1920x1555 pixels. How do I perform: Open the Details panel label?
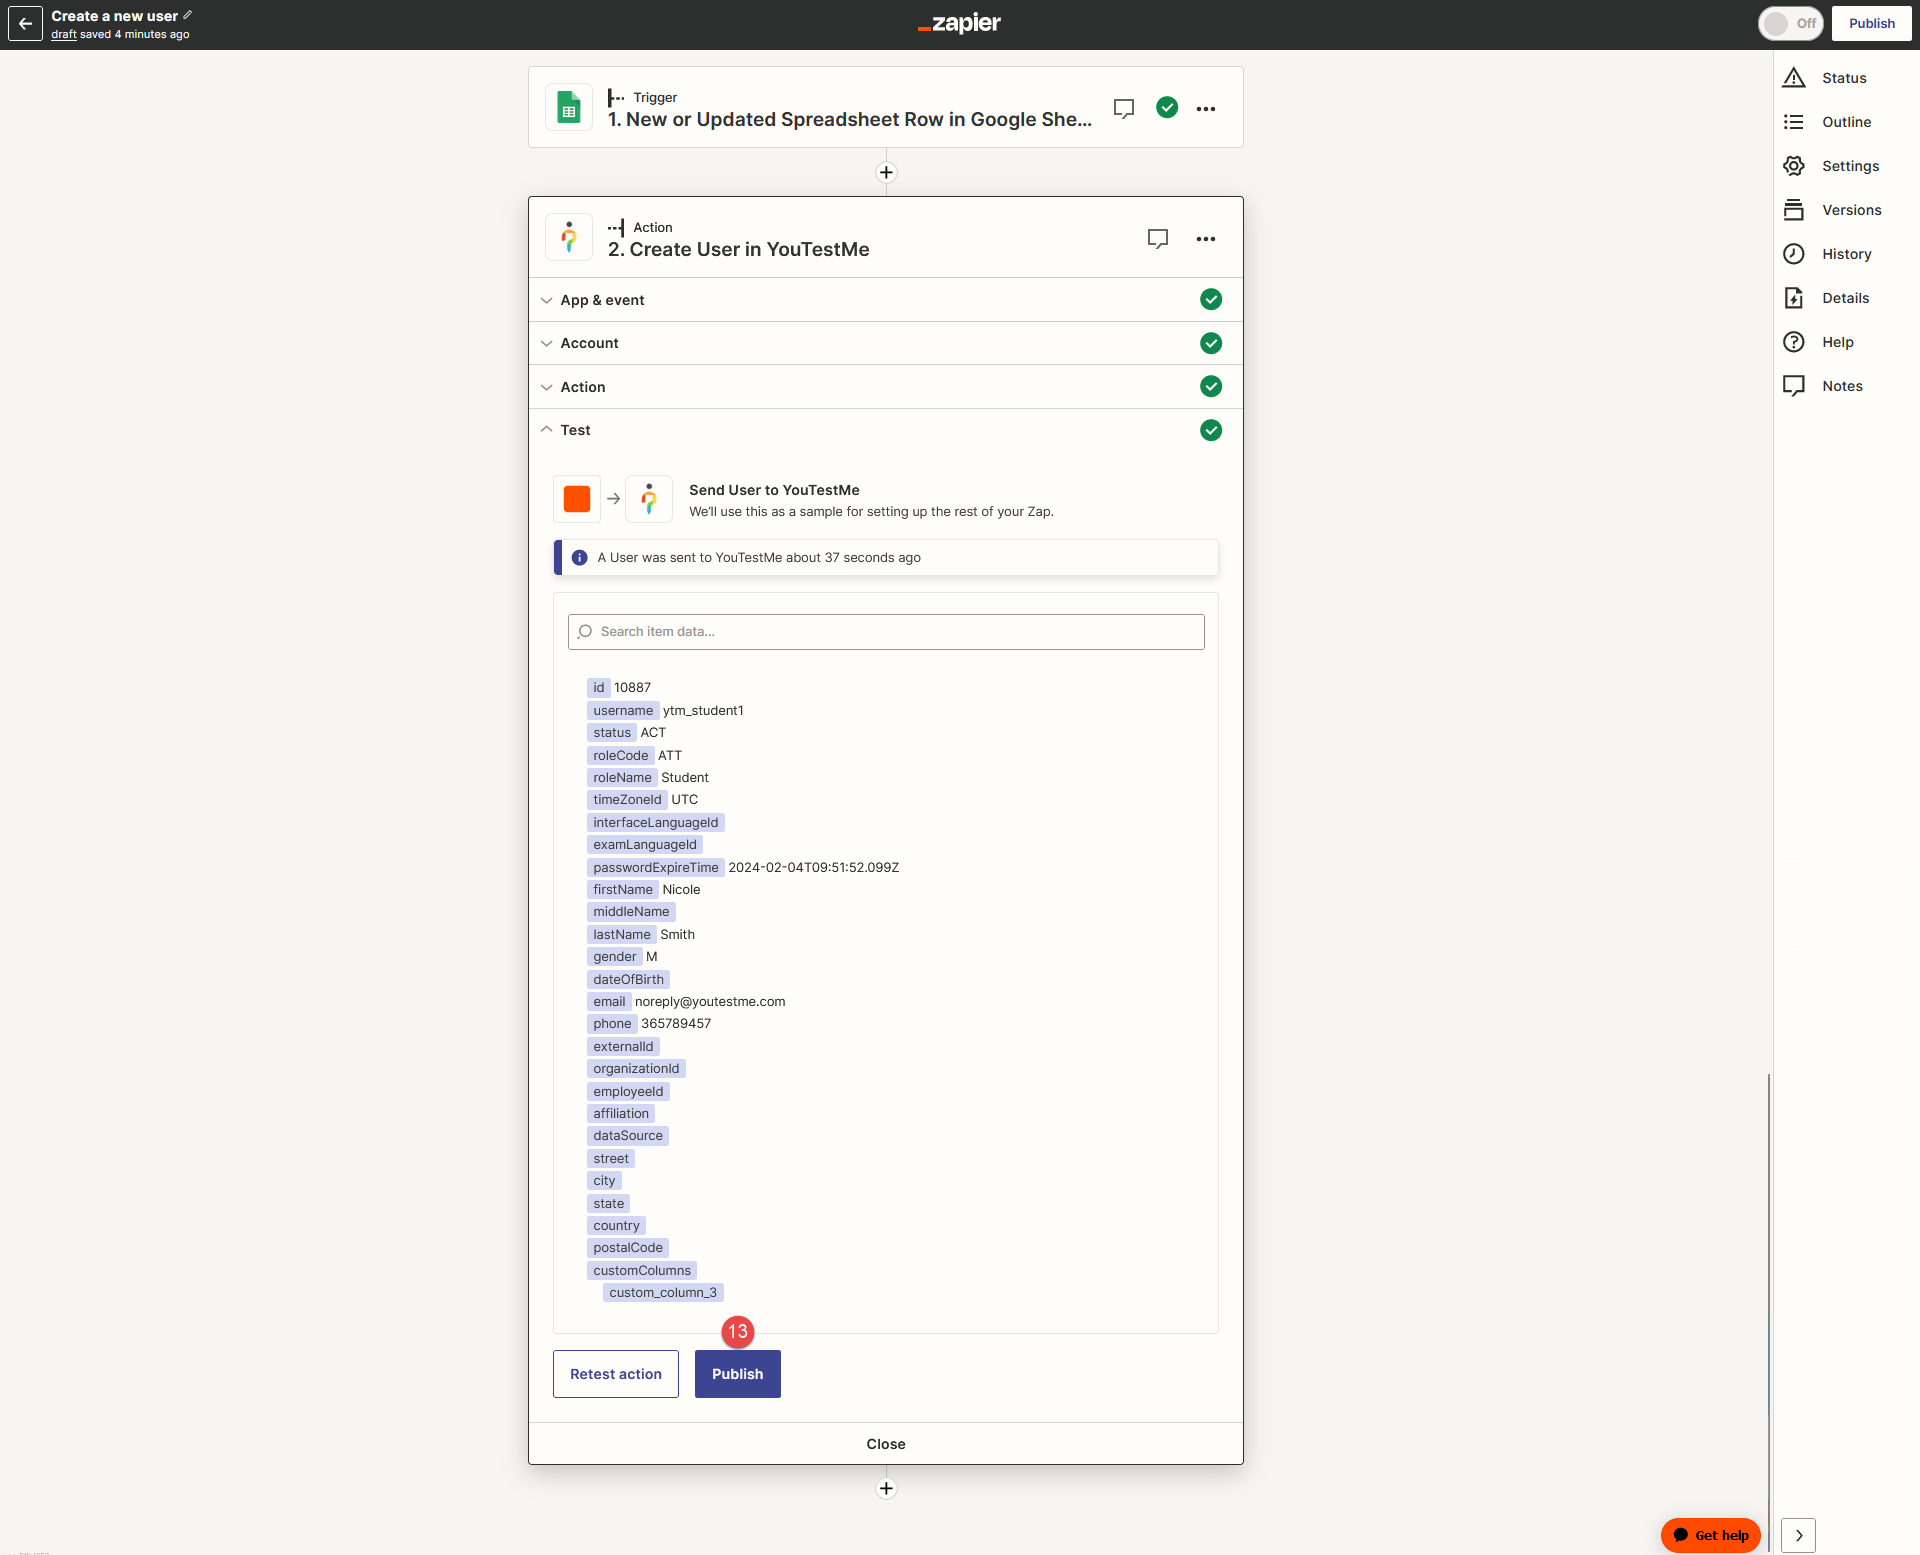1845,298
